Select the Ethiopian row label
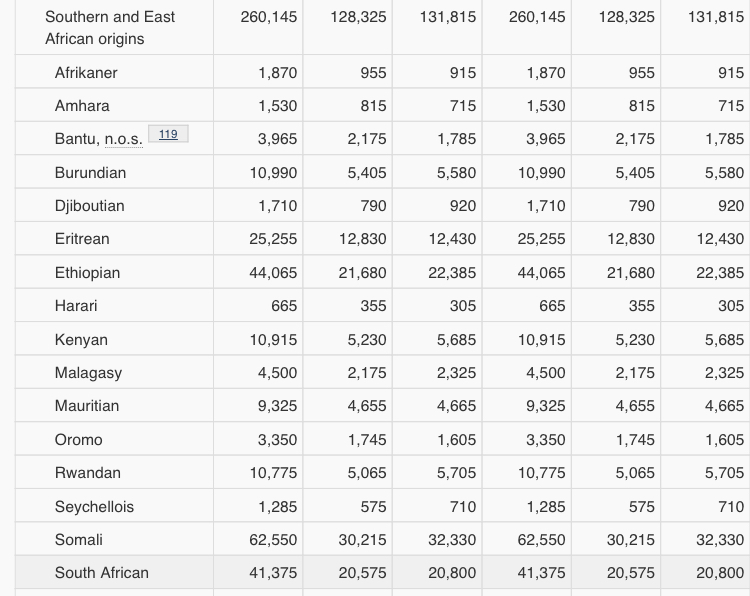 (87, 273)
